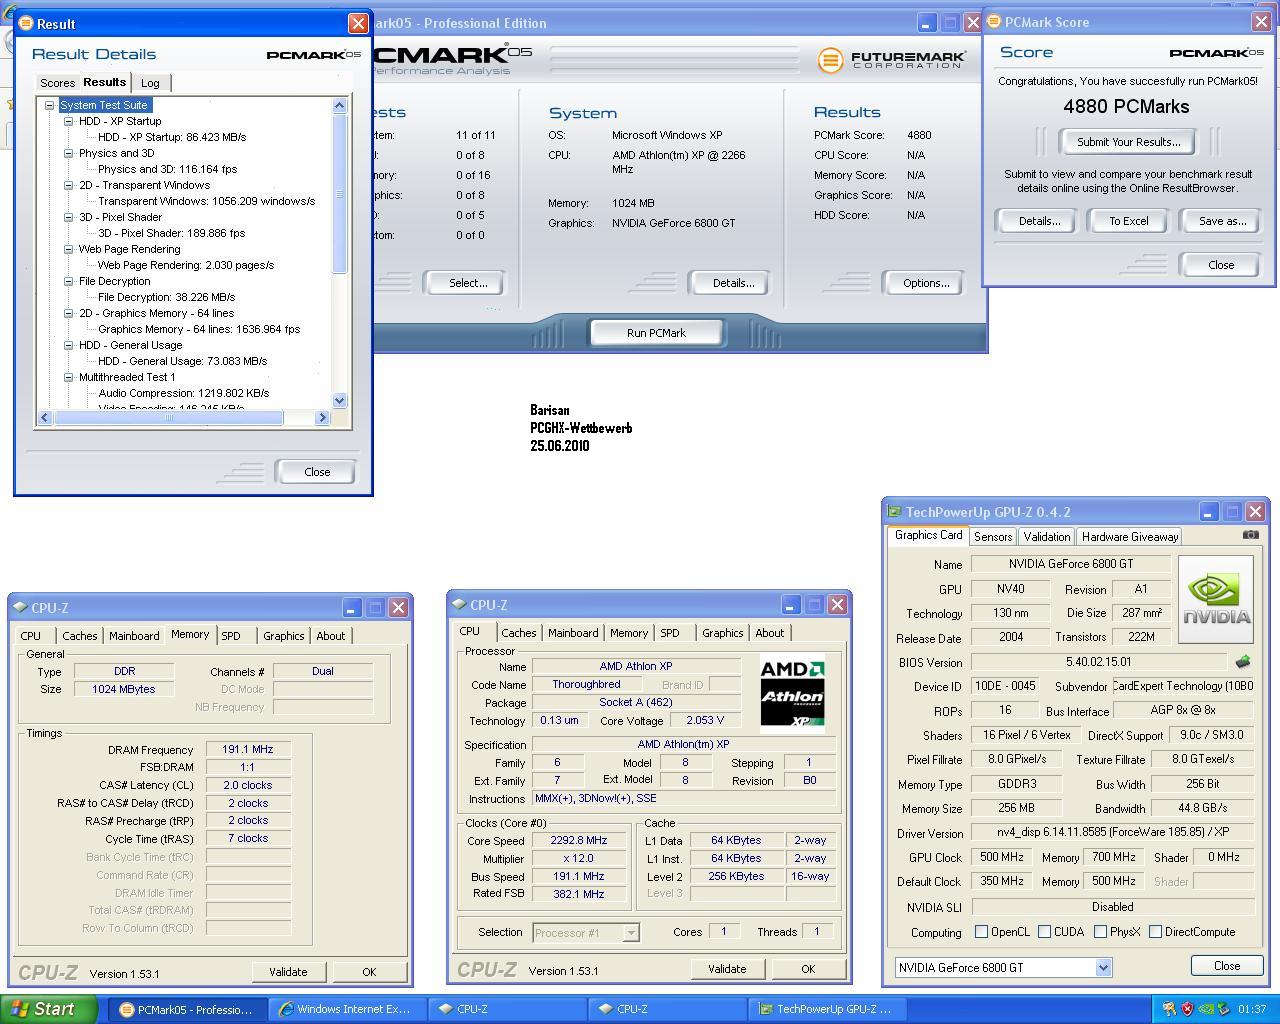This screenshot has height=1024, width=1280.
Task: Click the scroll down arrow in Result tree
Action: [339, 400]
